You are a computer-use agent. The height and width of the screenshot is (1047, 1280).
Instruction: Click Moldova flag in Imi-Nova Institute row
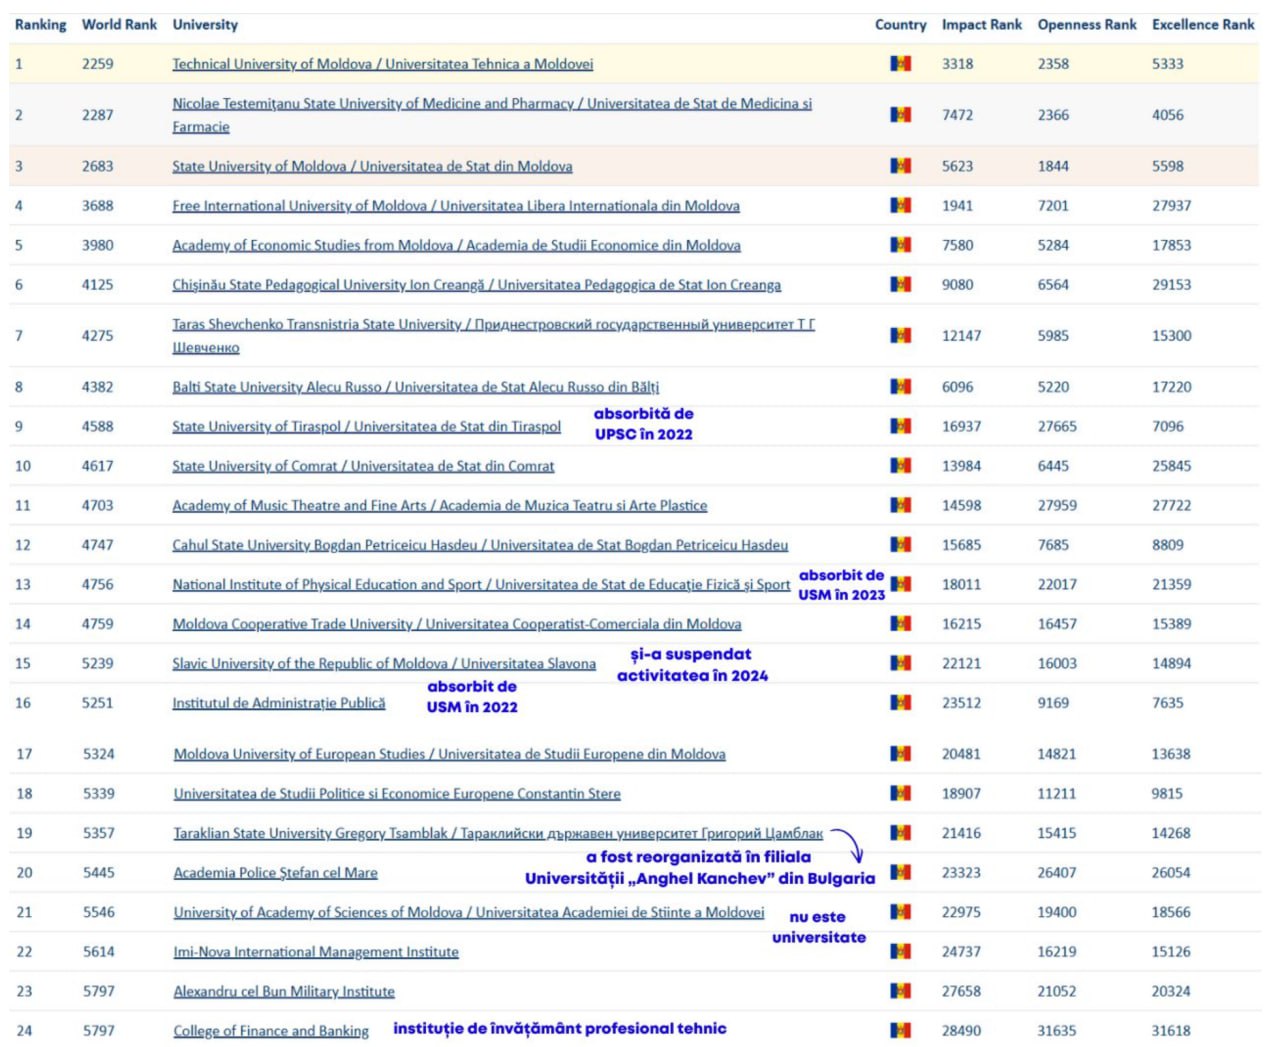point(901,952)
